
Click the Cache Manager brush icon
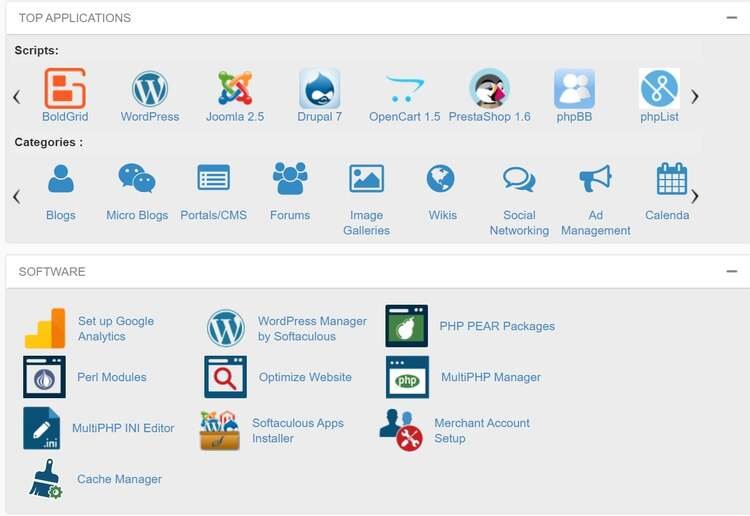point(45,479)
